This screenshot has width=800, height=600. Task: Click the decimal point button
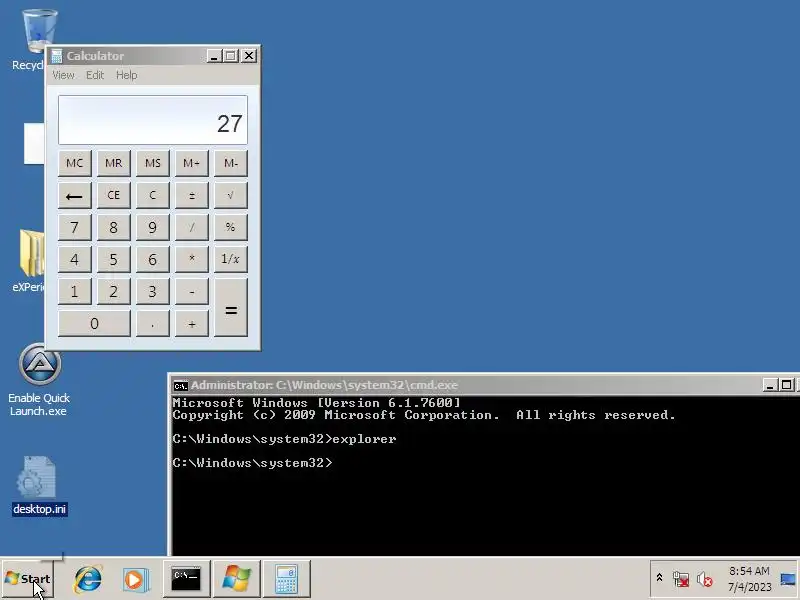153,324
